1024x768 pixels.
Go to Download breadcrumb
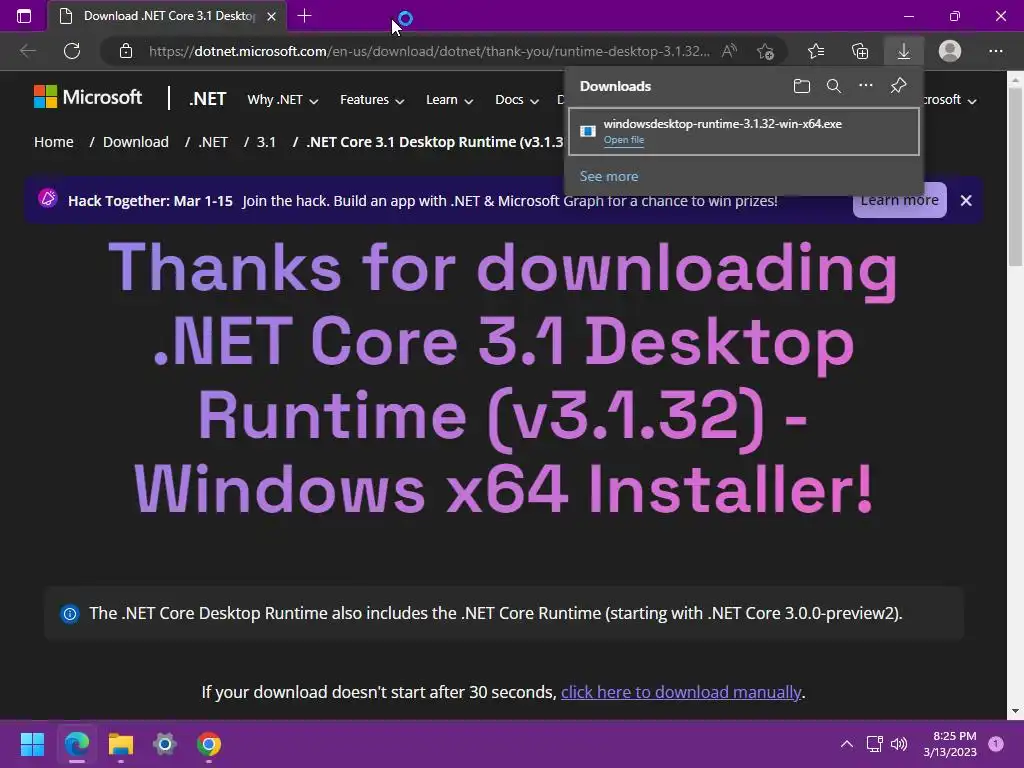tap(136, 142)
